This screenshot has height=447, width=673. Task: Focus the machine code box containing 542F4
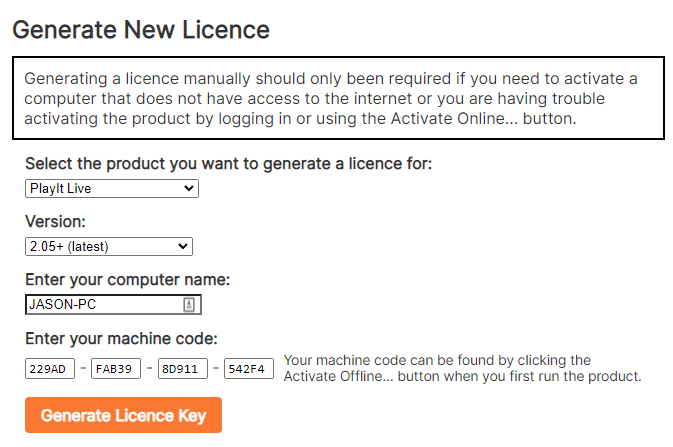coord(248,369)
